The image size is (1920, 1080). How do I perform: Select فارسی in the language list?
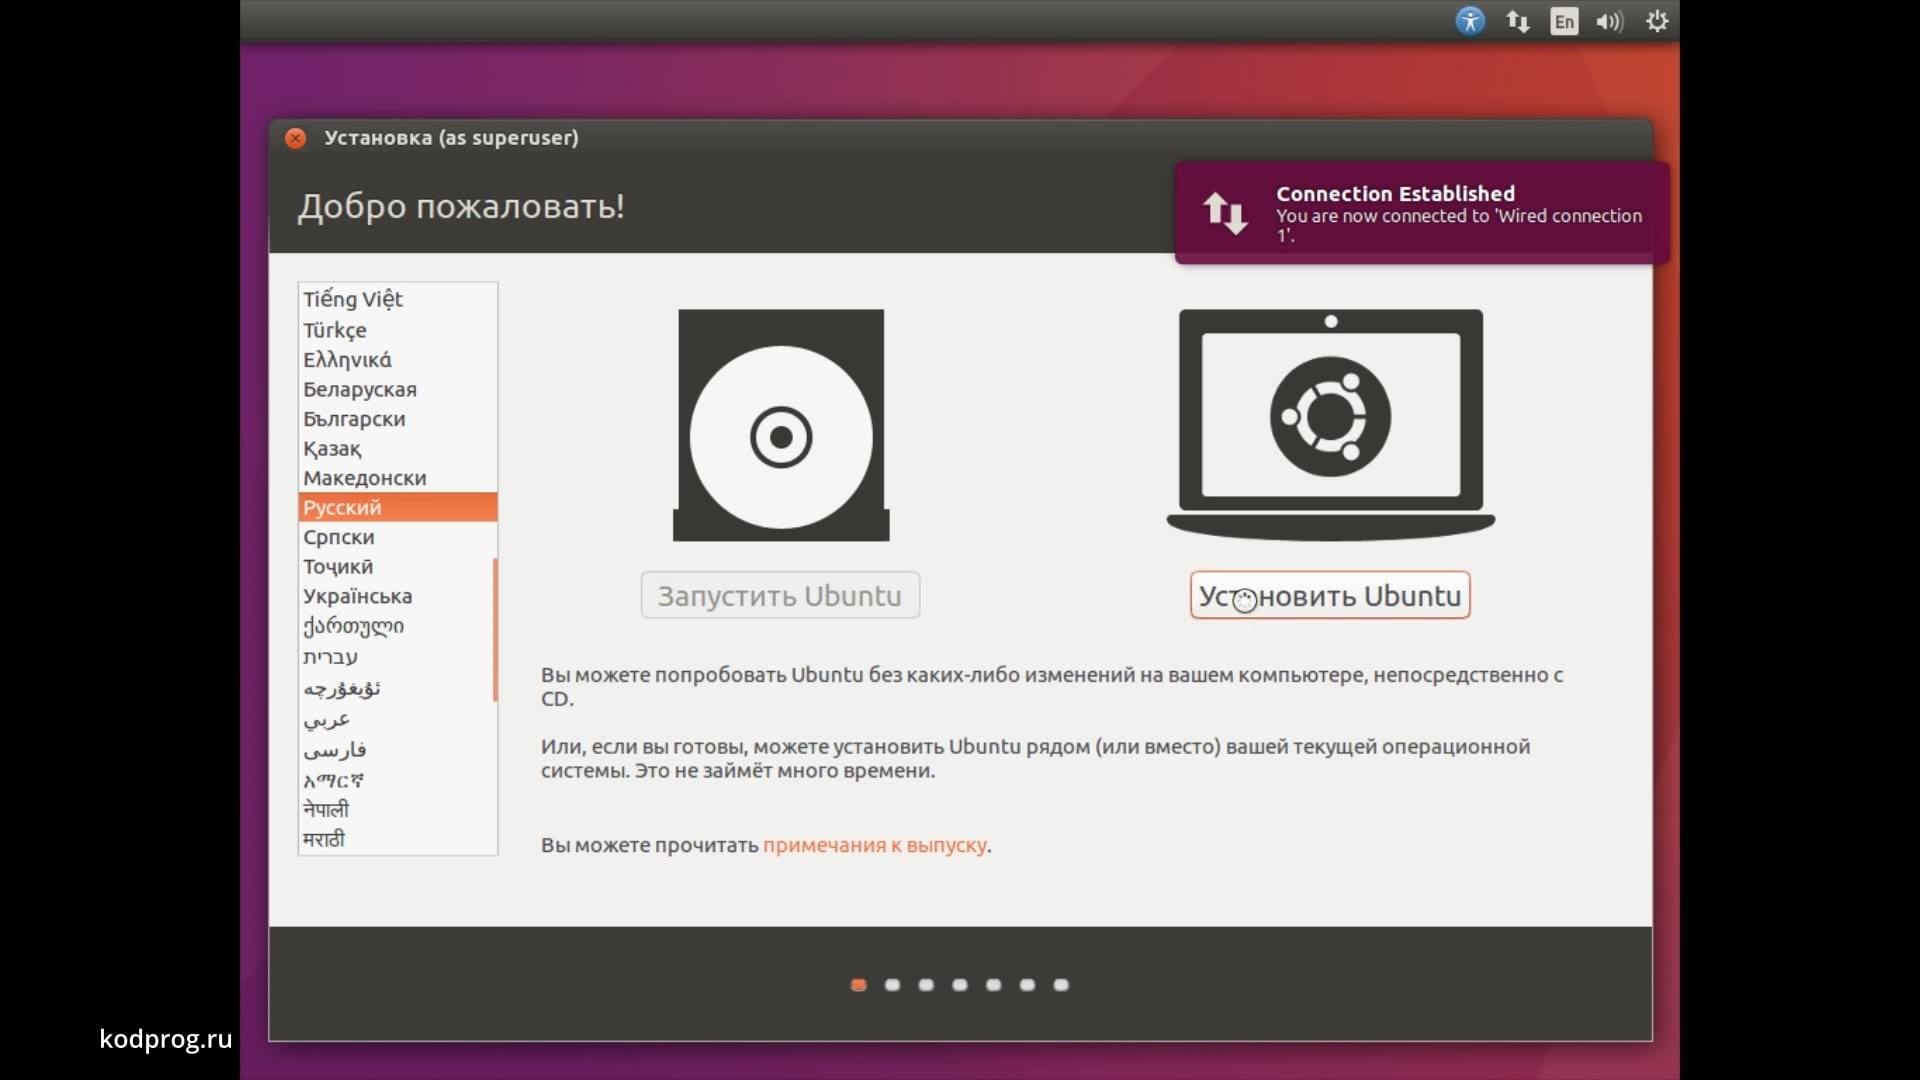coord(398,750)
